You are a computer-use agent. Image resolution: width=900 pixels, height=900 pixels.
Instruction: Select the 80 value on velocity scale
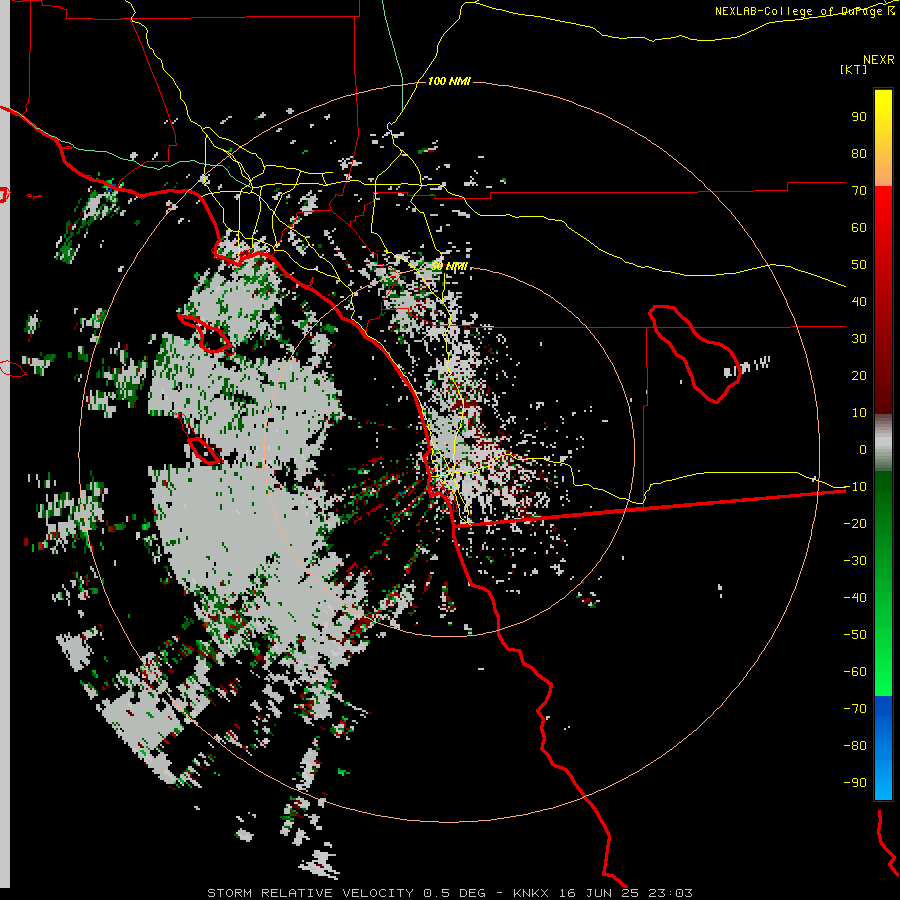pyautogui.click(x=859, y=154)
